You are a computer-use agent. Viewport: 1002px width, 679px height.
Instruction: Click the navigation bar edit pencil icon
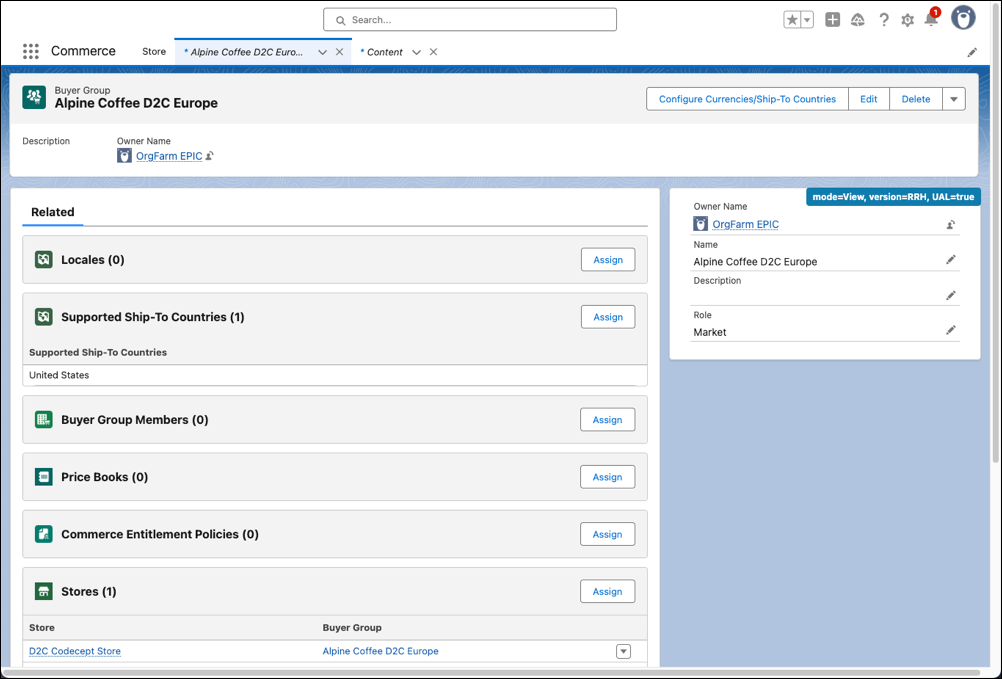pos(972,52)
